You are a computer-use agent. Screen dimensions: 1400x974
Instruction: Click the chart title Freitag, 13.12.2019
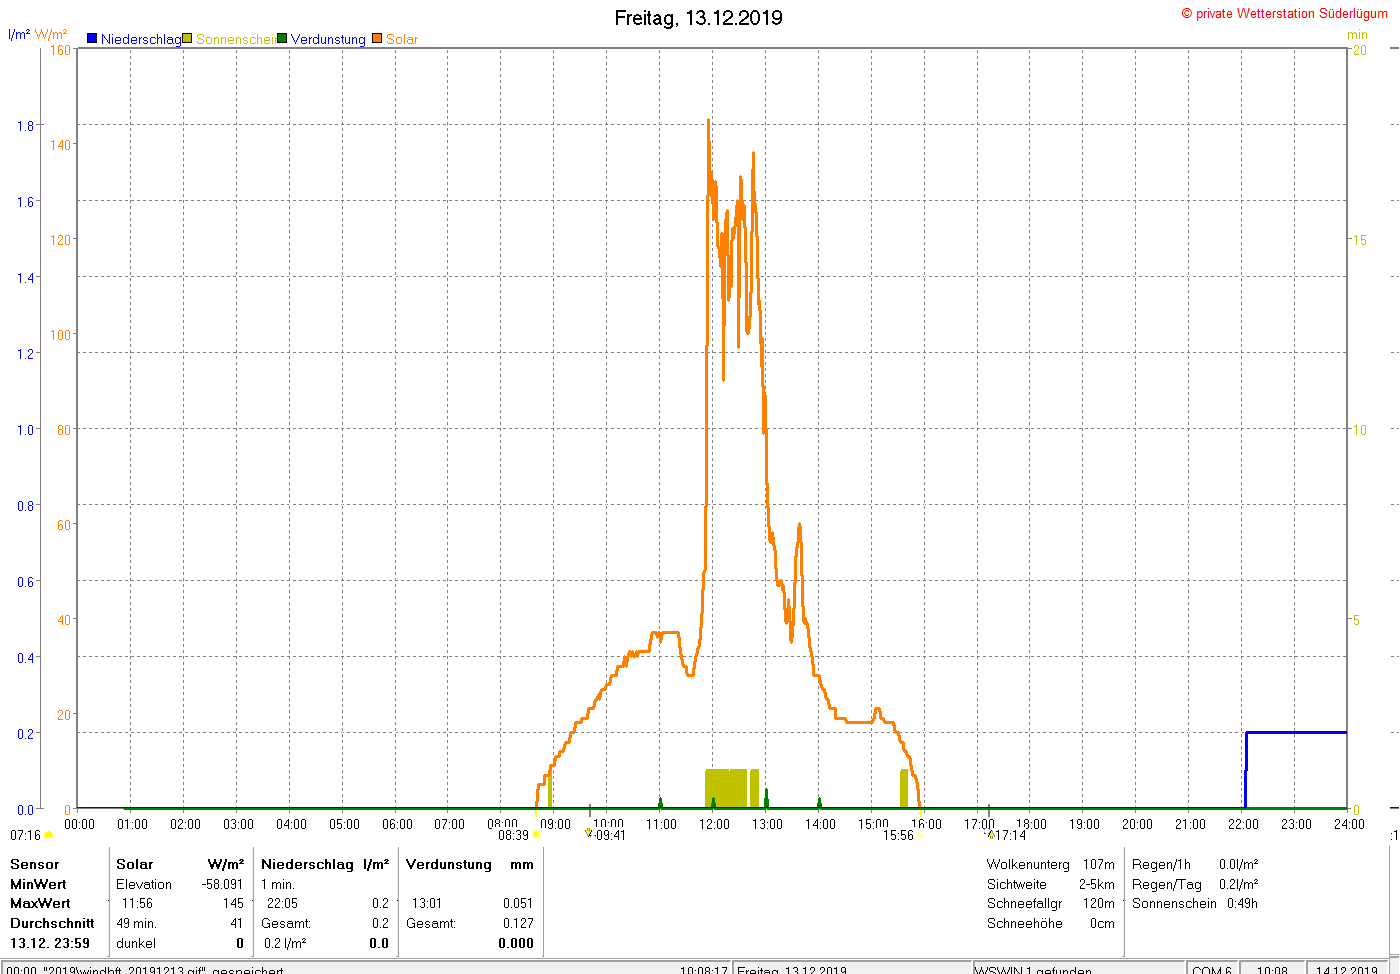(x=698, y=18)
